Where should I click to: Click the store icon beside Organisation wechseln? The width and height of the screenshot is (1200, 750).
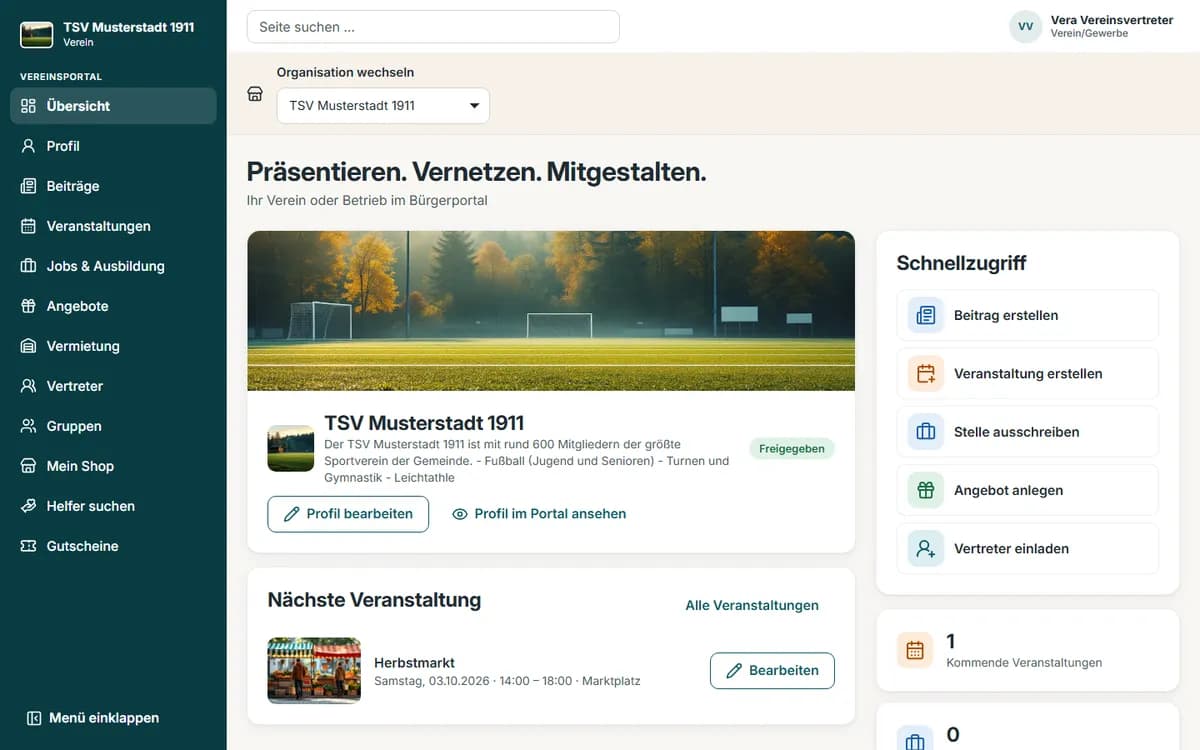click(255, 94)
